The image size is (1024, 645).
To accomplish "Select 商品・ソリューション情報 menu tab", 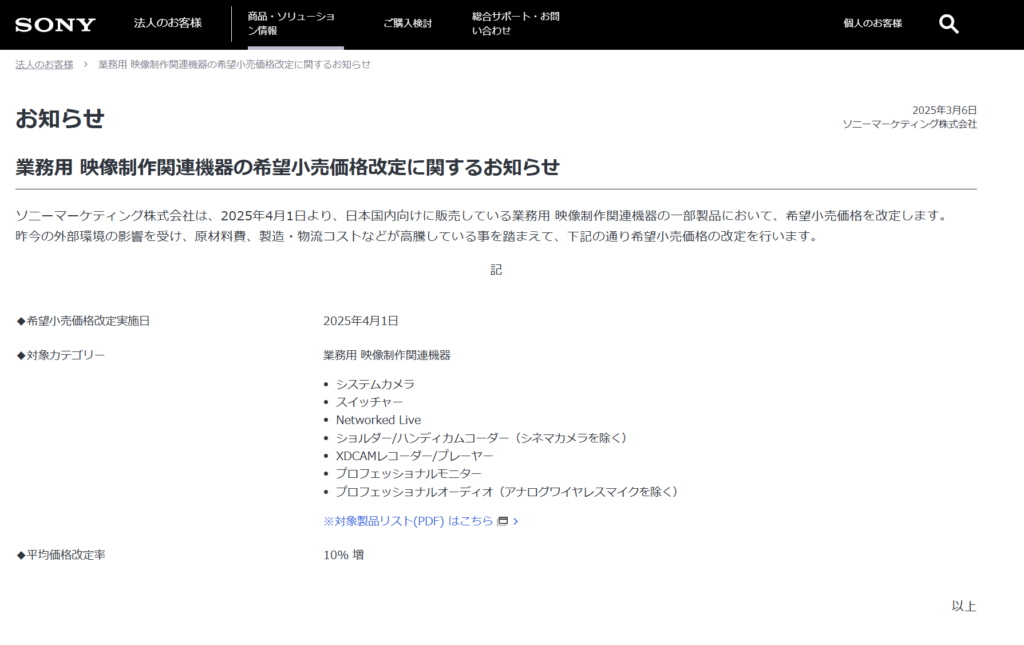I will (291, 24).
